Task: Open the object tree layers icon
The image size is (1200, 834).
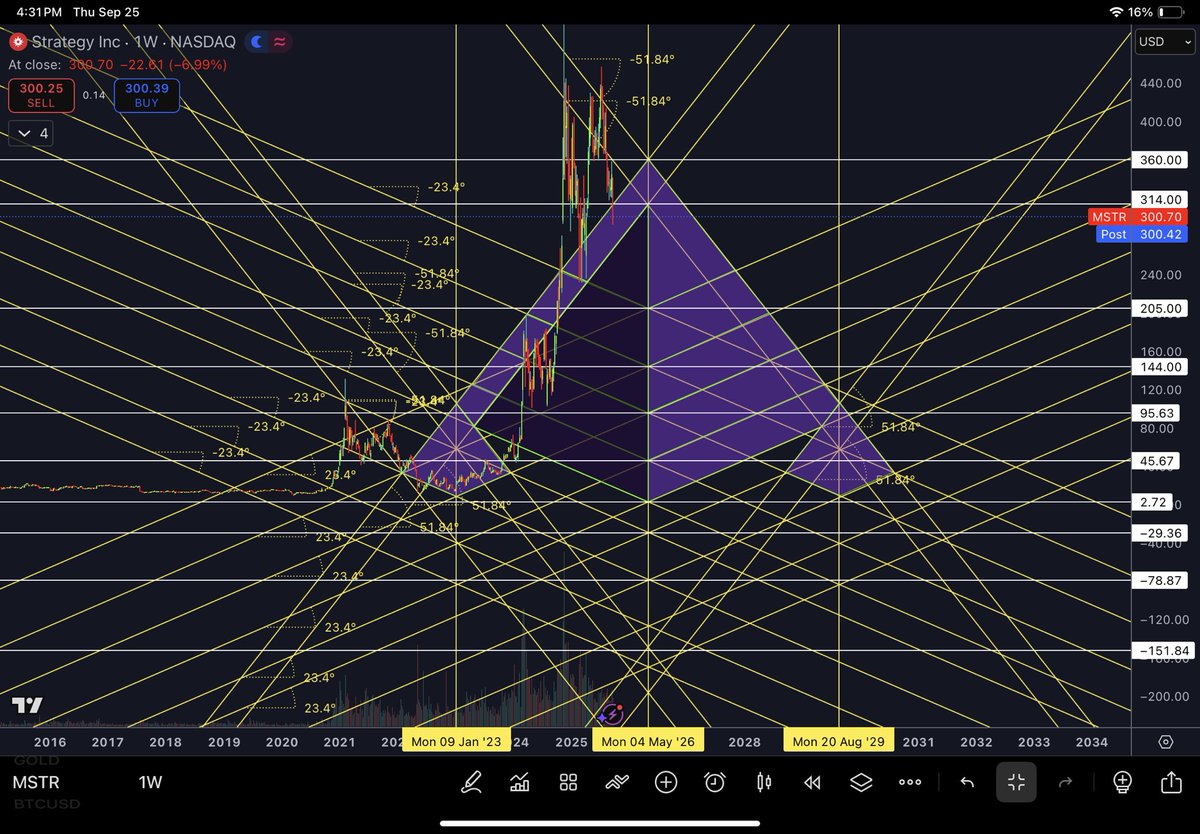Action: (x=861, y=782)
